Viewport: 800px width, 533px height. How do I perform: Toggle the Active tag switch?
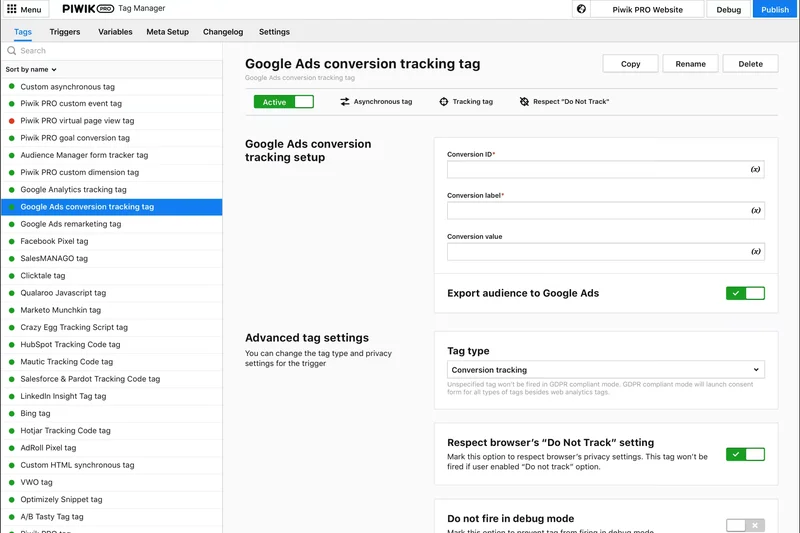(284, 101)
